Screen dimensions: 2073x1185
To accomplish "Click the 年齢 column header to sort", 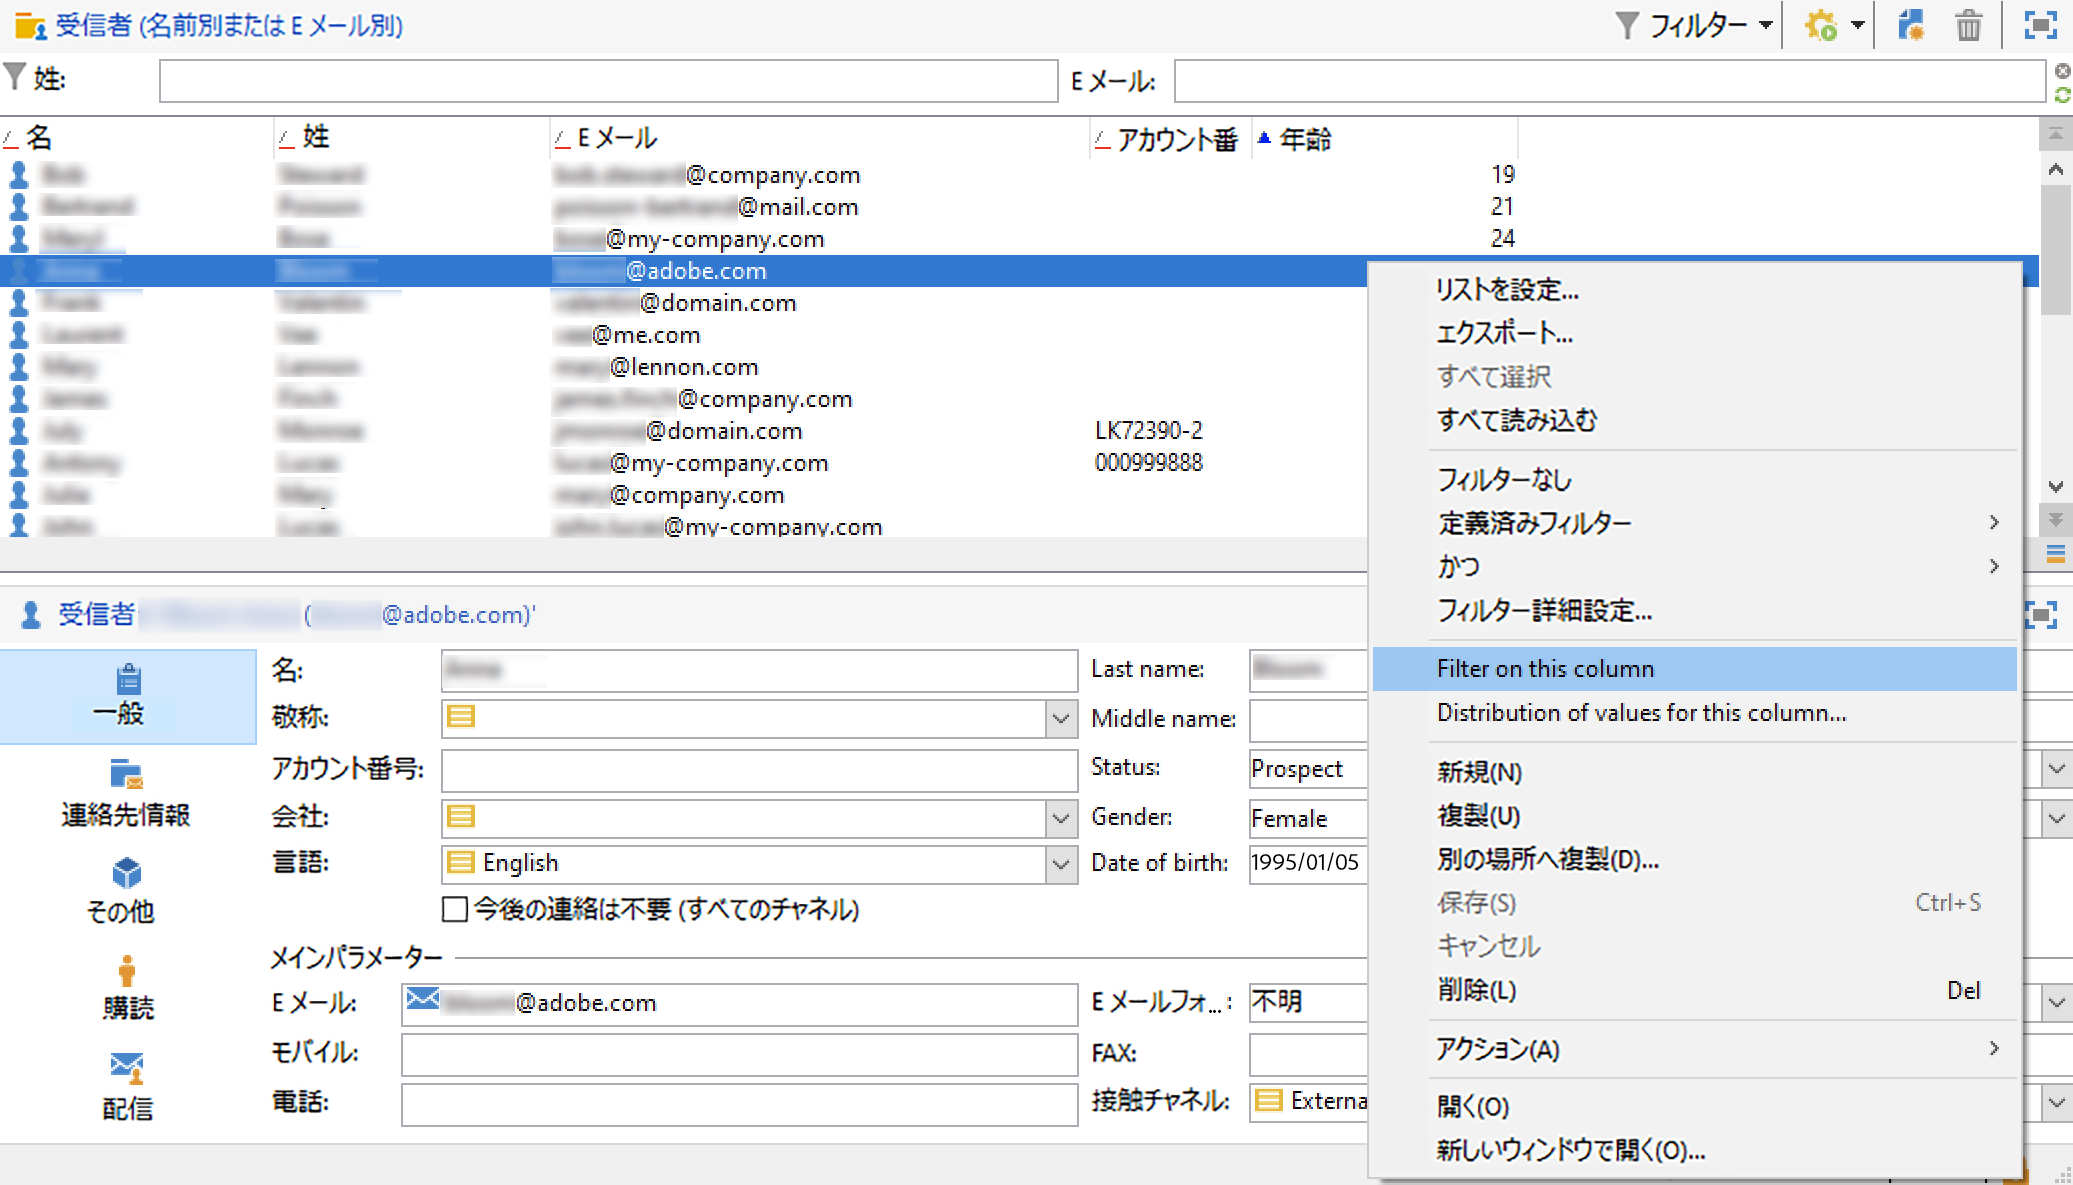I will [x=1305, y=139].
